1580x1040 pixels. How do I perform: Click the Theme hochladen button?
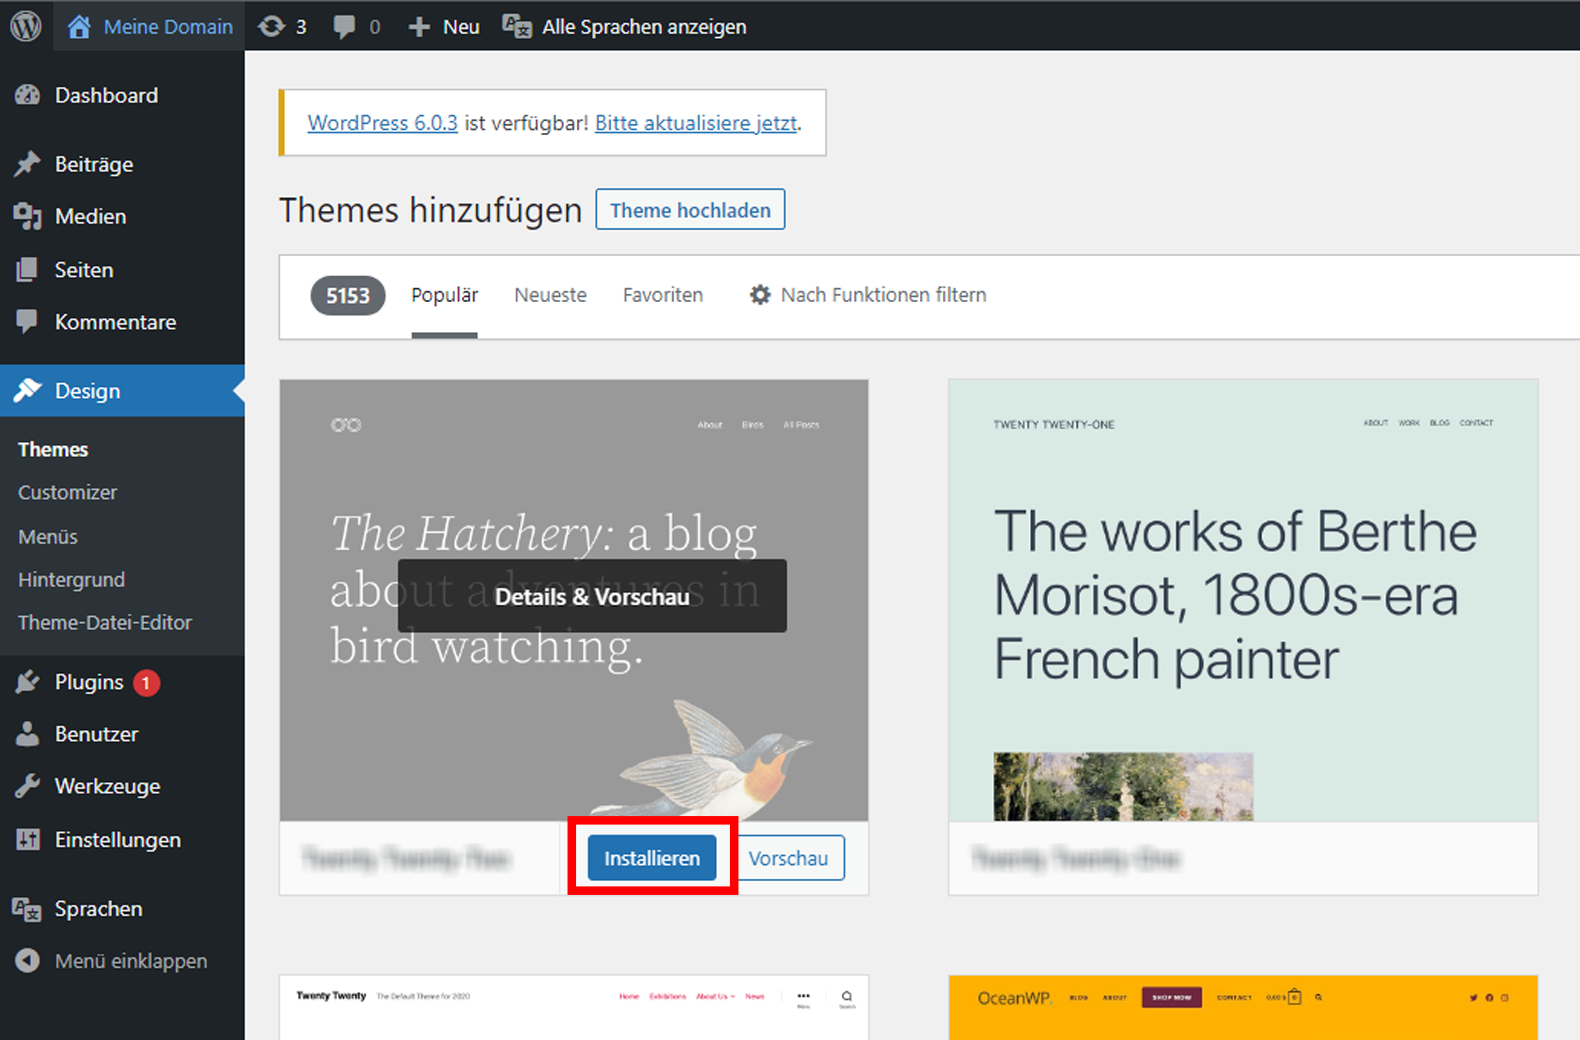(x=690, y=210)
